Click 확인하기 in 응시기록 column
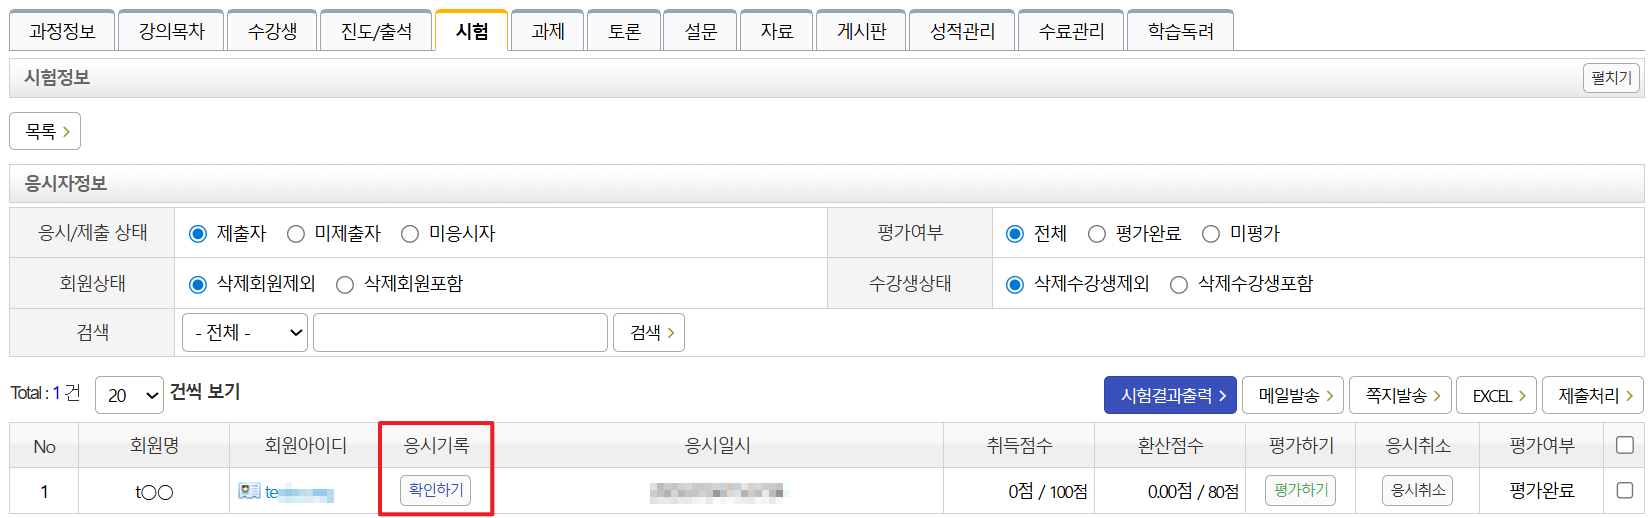 point(436,490)
